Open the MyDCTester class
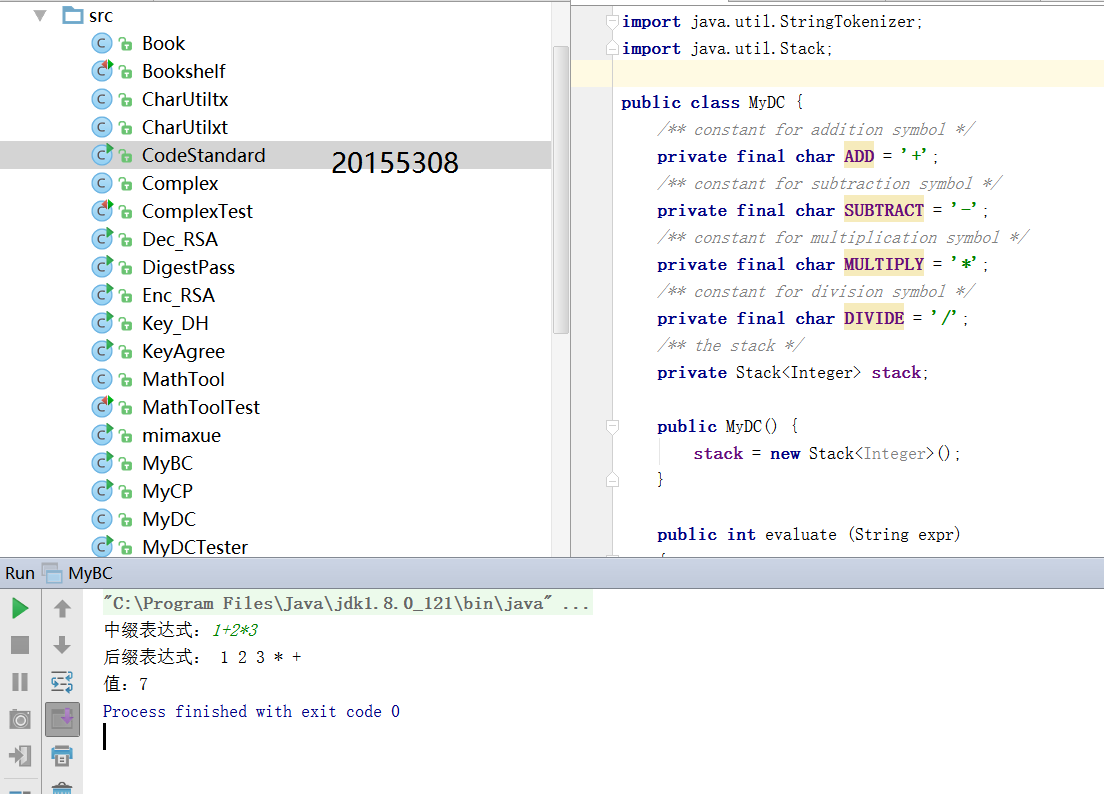Screen dimensions: 1104x794 coord(195,548)
